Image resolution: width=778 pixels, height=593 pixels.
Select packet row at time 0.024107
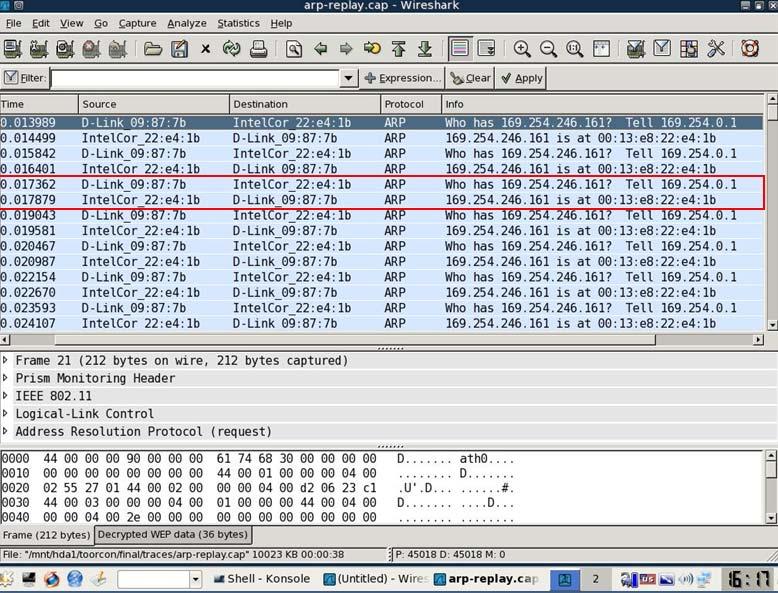[x=381, y=324]
